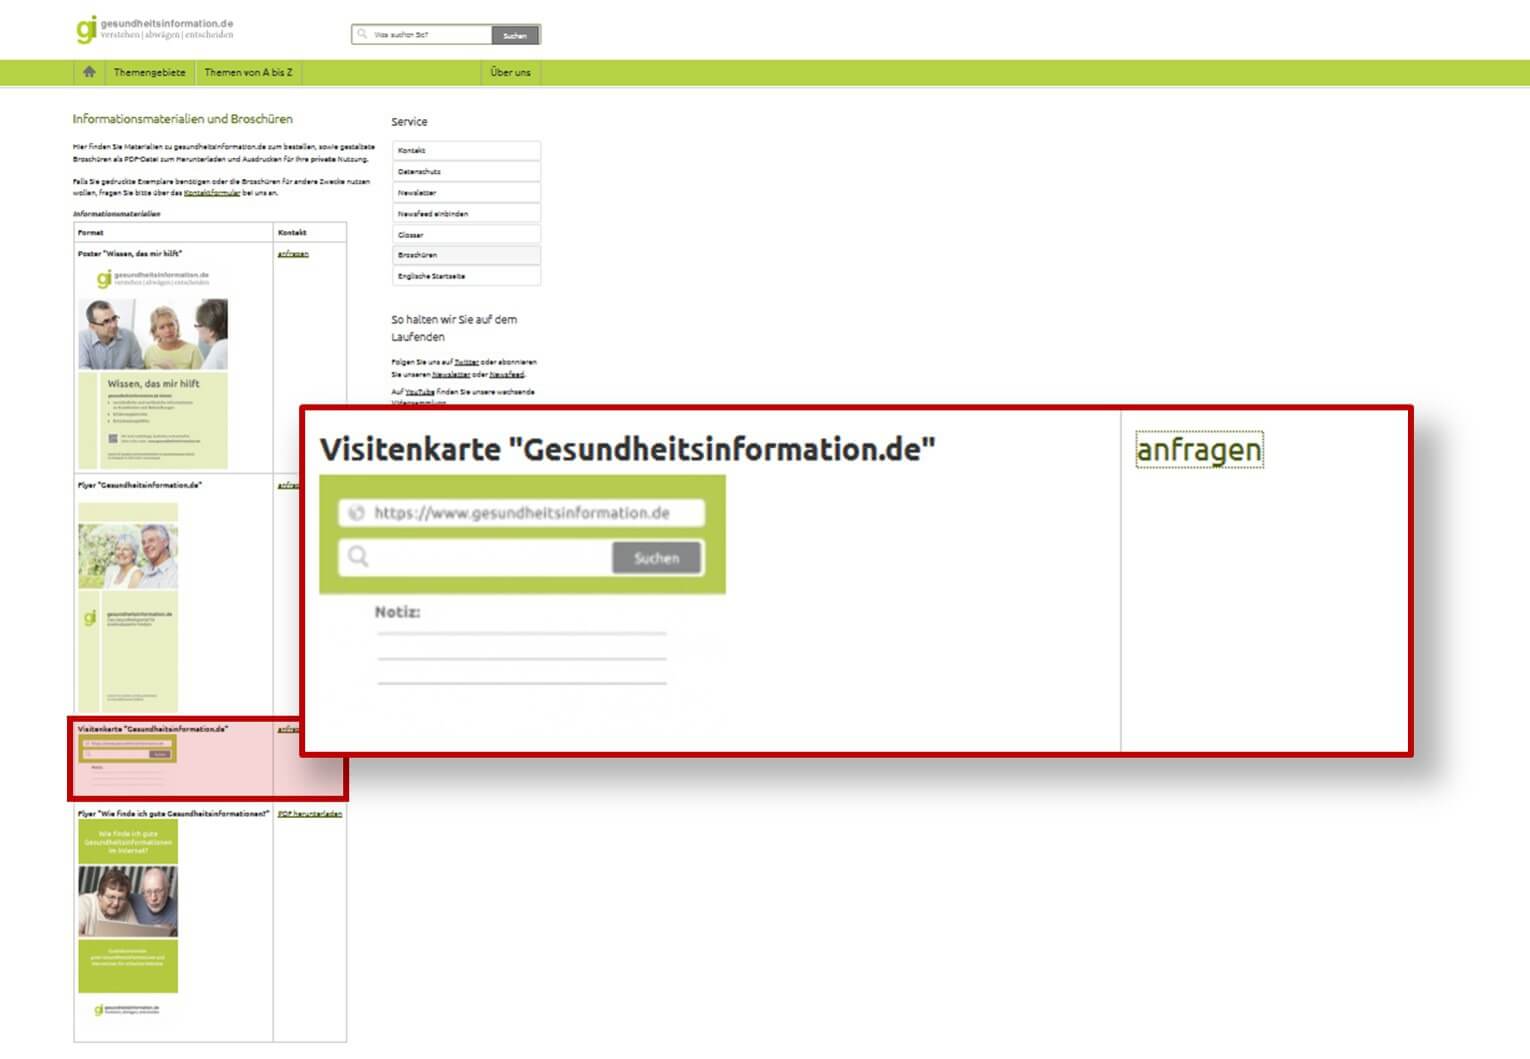The height and width of the screenshot is (1059, 1530).
Task: Open the Newsletter link in the Laufenden text
Action: (450, 374)
